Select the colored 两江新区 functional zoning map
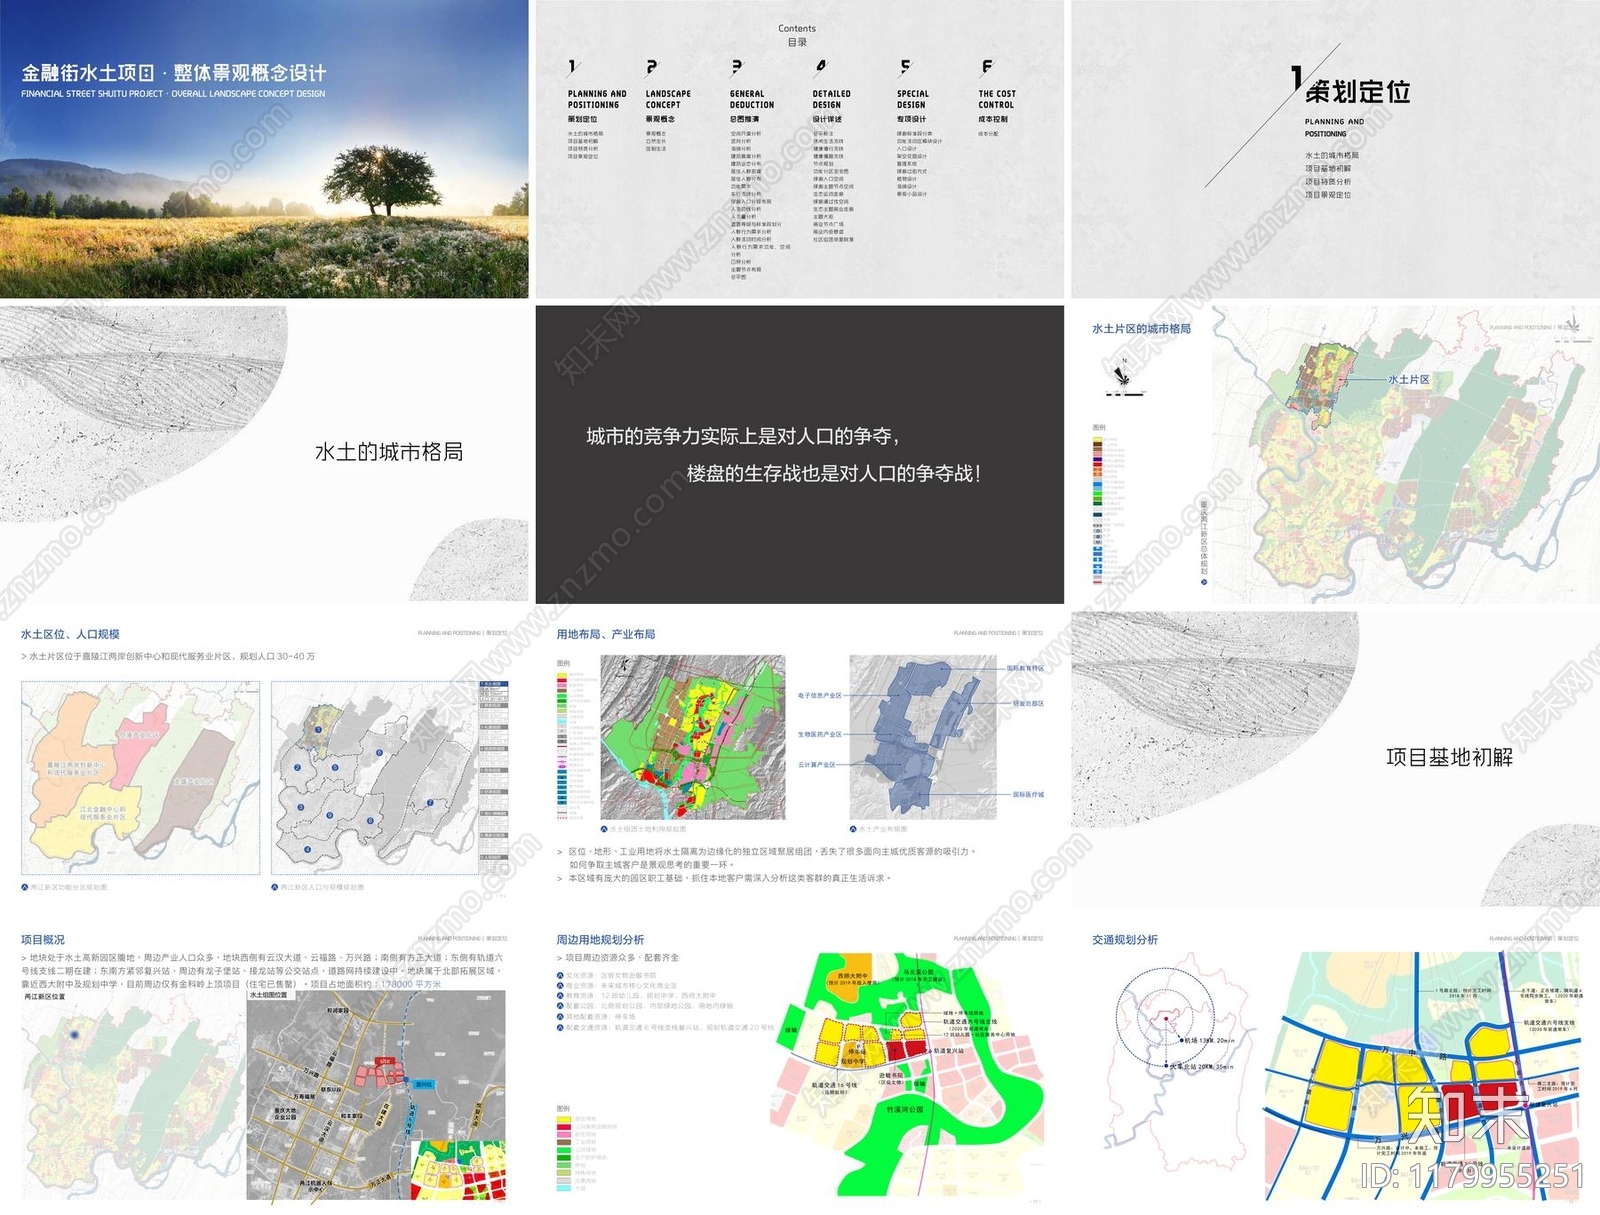 tap(140, 778)
